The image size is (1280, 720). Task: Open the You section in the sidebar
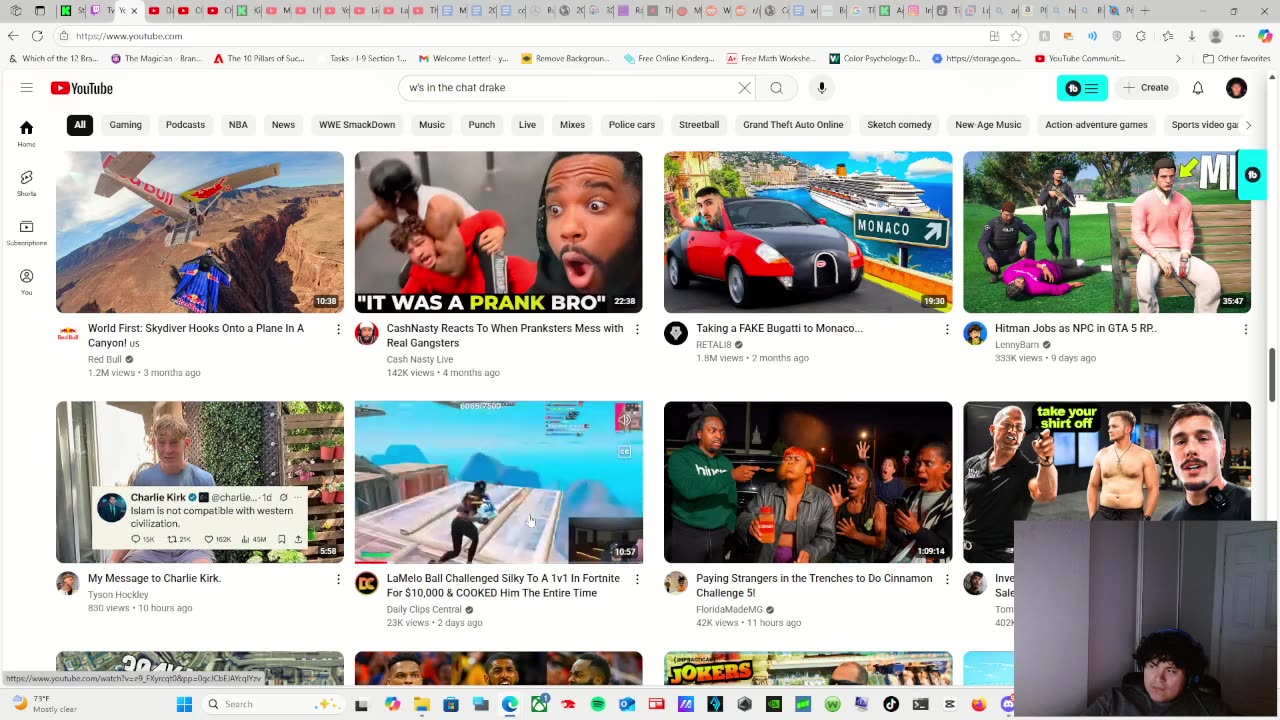tap(26, 281)
